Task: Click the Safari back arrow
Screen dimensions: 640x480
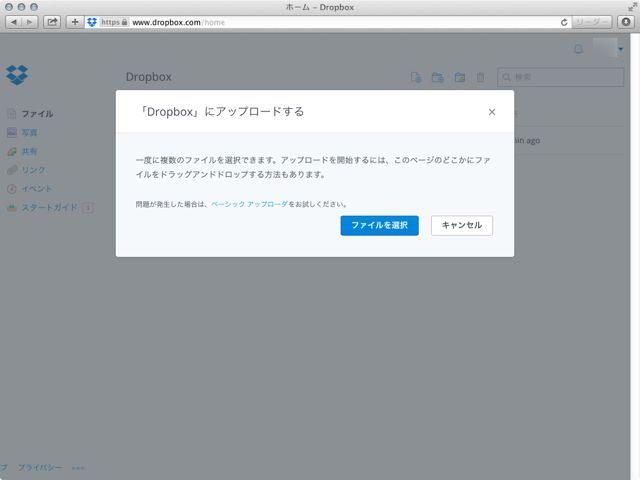Action: click(x=14, y=22)
